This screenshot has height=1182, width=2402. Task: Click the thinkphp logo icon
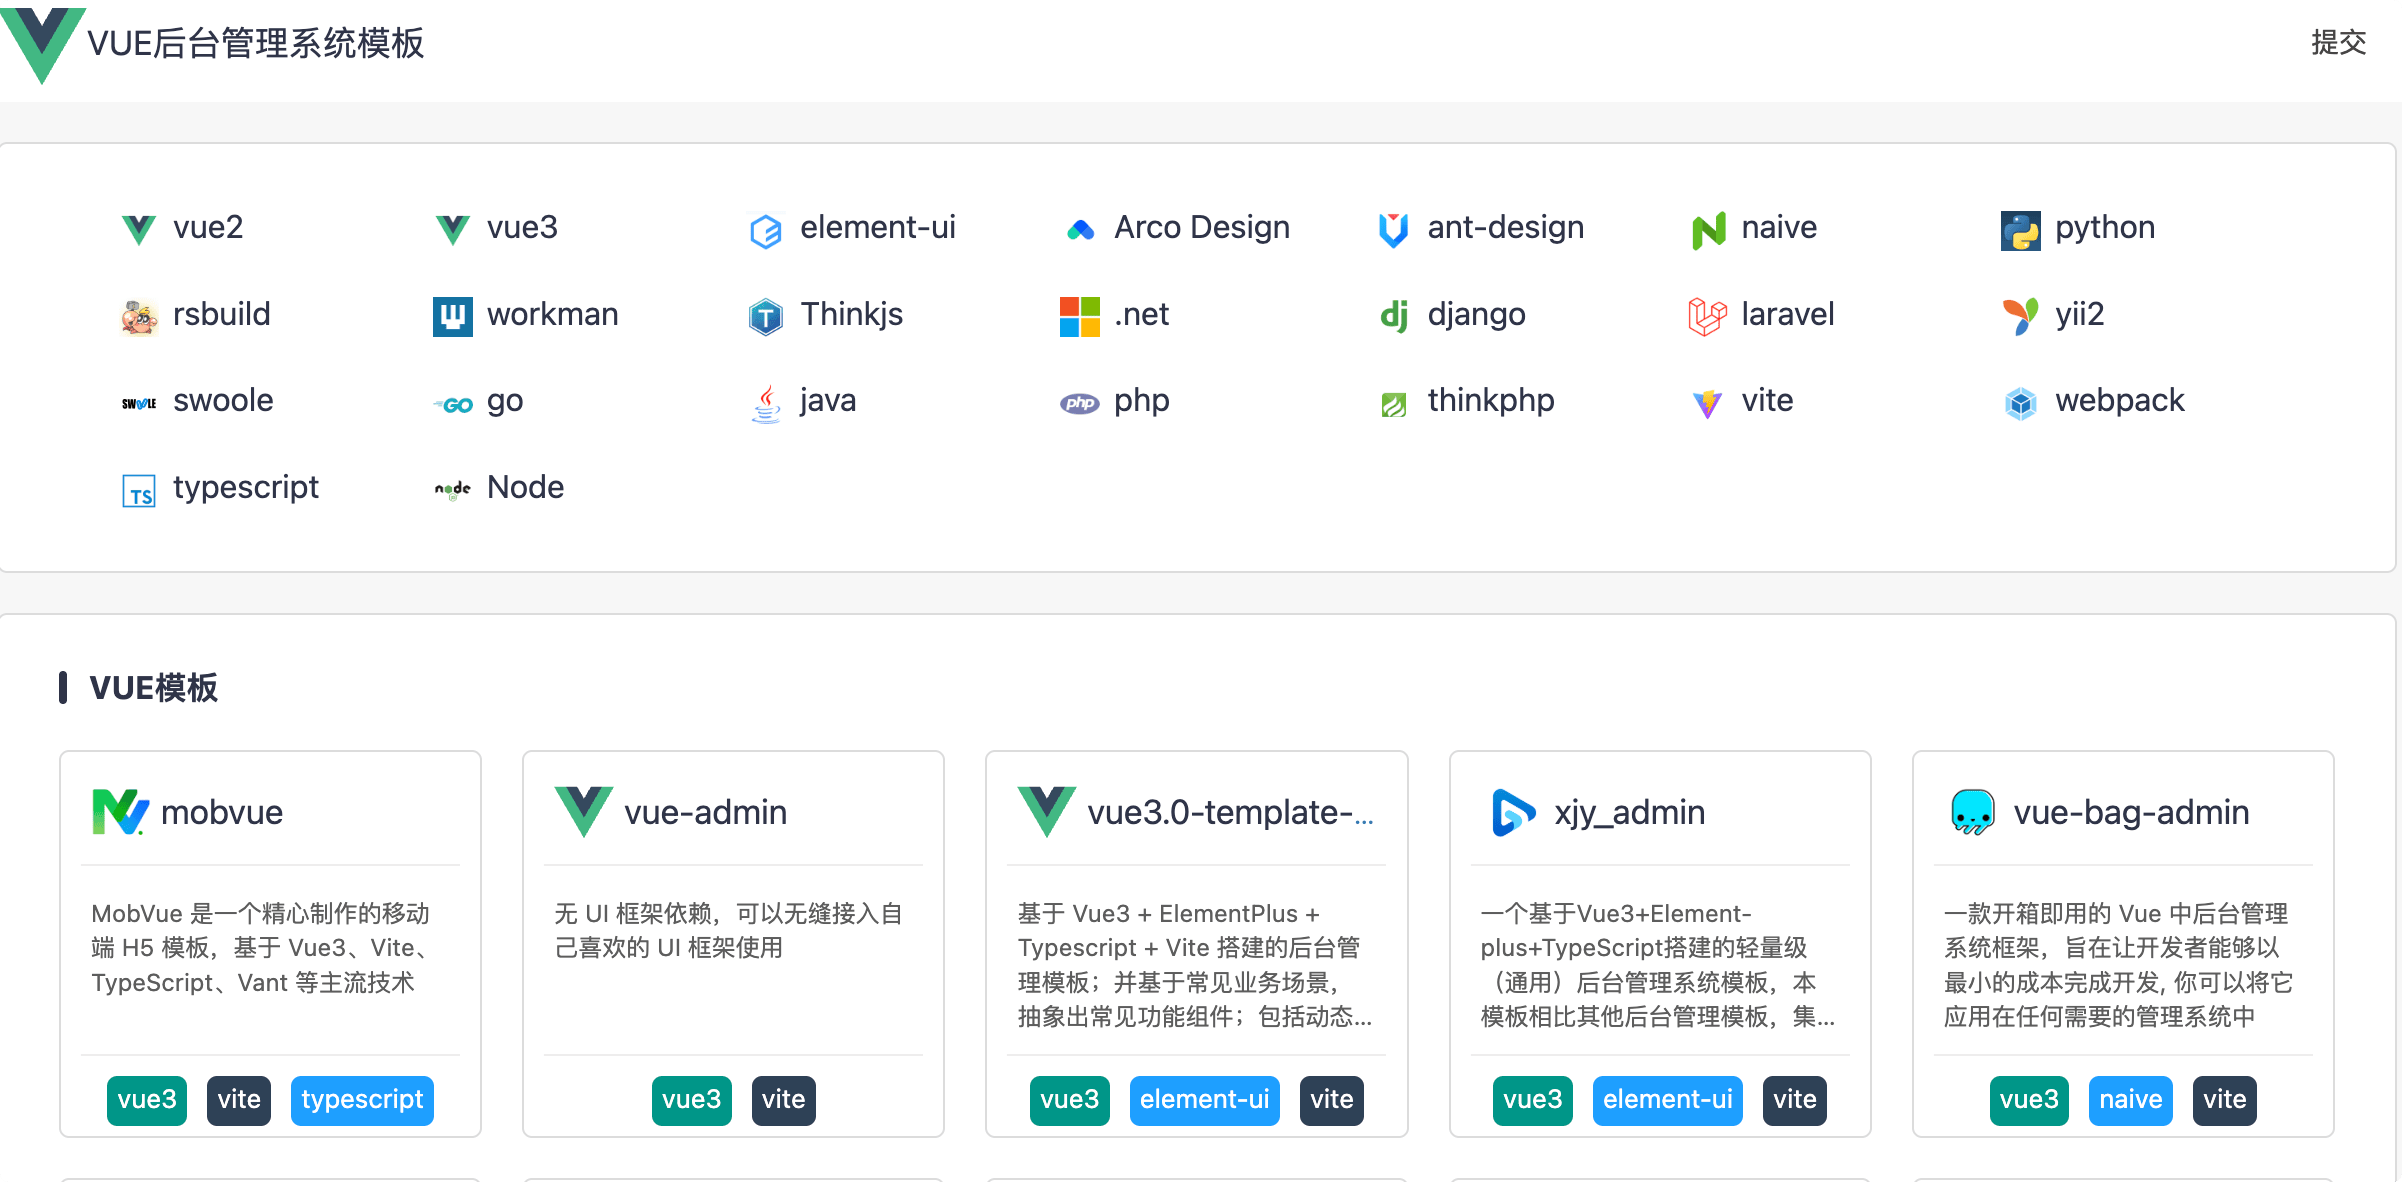tap(1394, 404)
